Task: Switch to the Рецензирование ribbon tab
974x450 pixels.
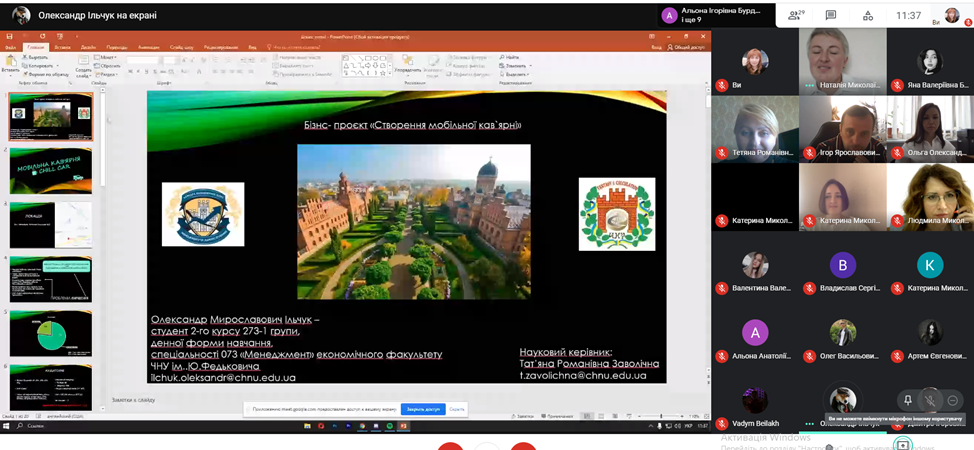Action: (x=222, y=47)
